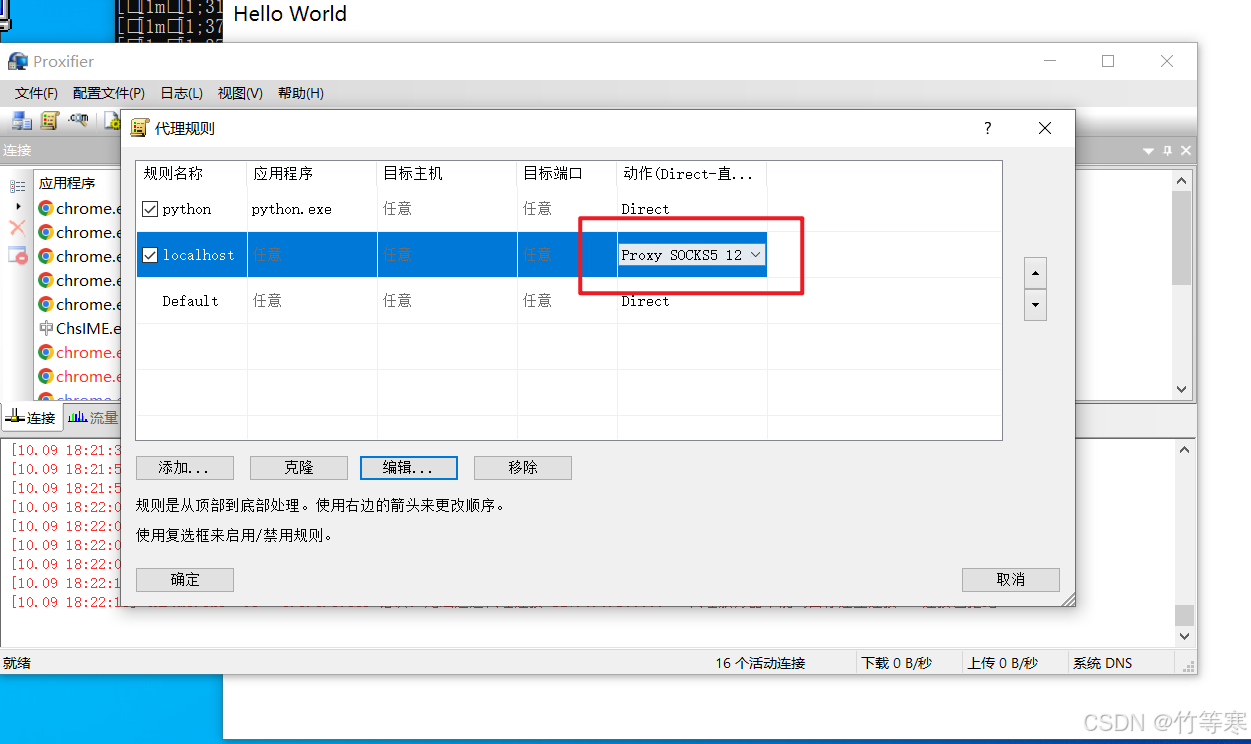The height and width of the screenshot is (744, 1251).
Task: Move rule down with the down arrow button
Action: 1035,305
